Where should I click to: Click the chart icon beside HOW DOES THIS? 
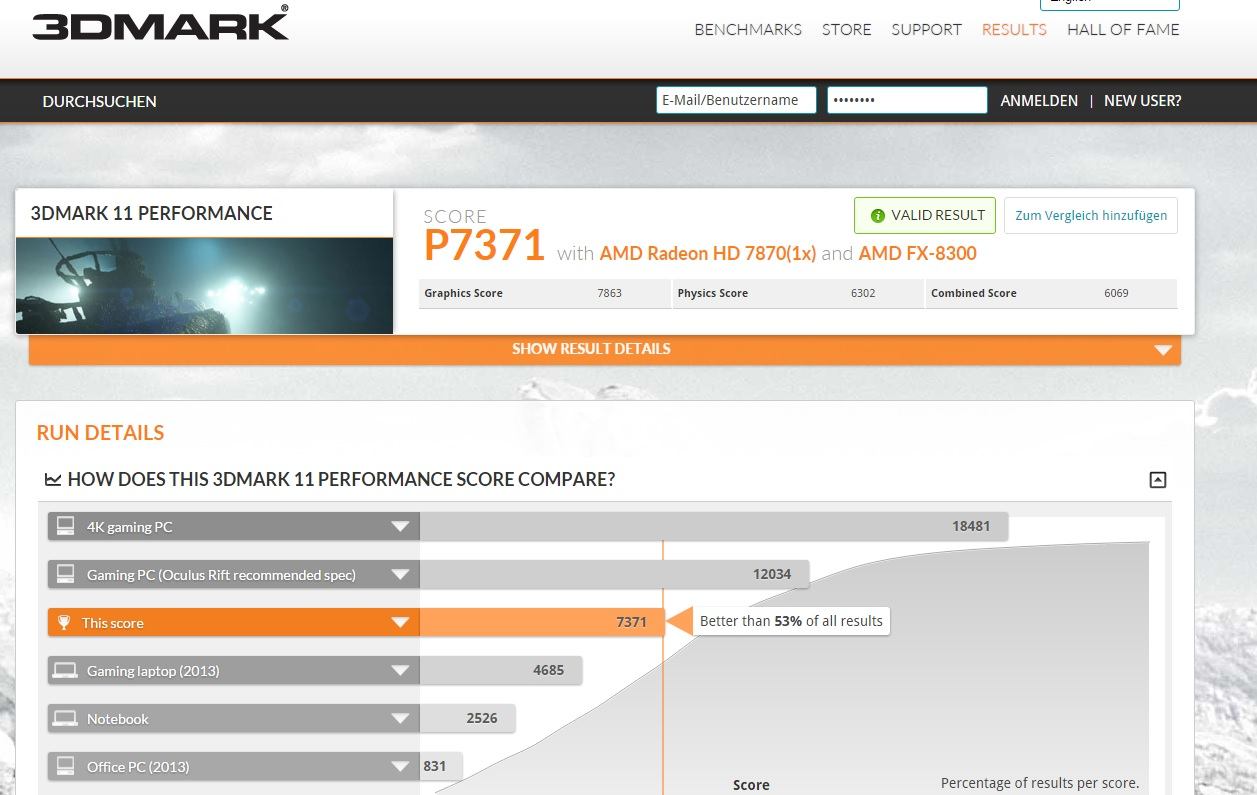pos(53,480)
